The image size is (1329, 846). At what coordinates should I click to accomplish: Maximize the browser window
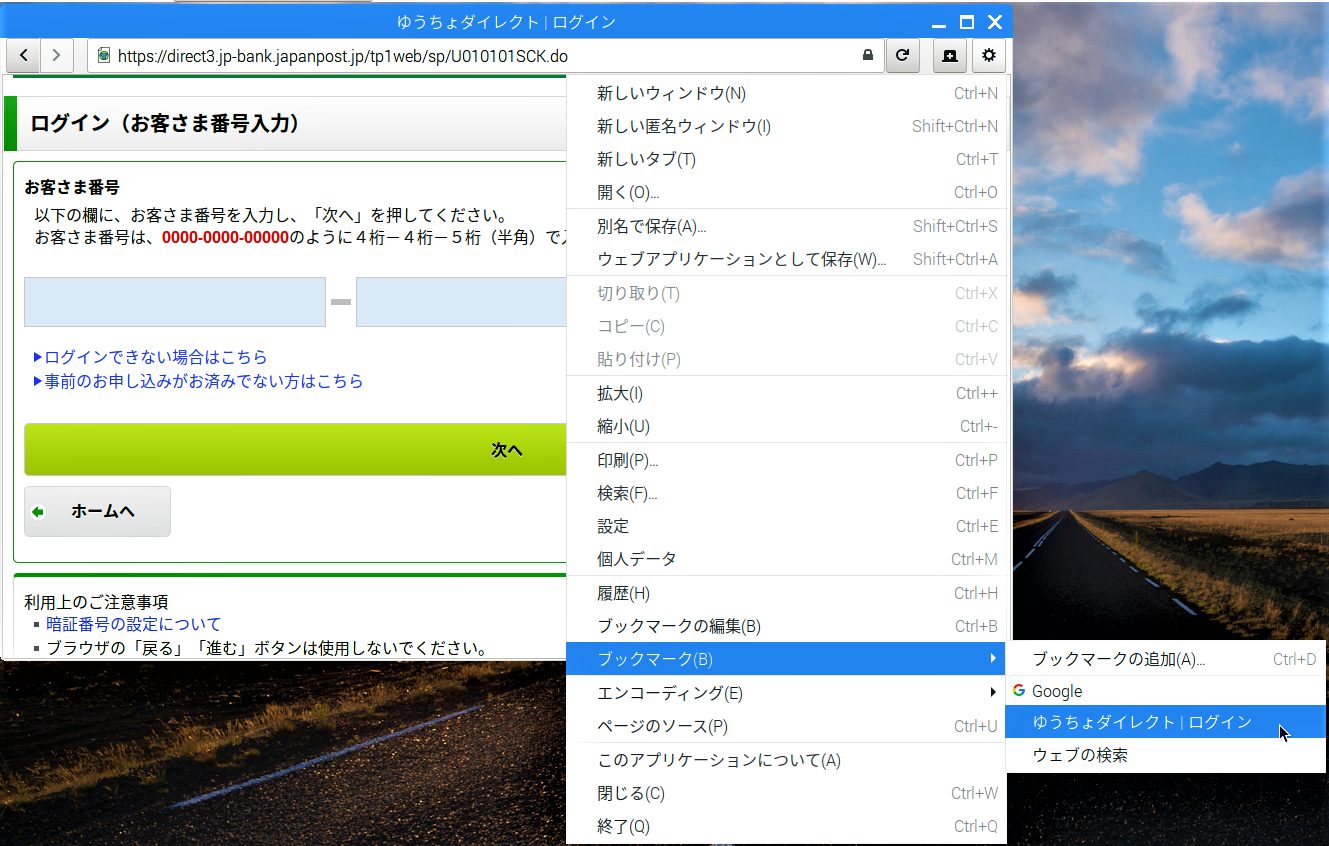point(966,22)
